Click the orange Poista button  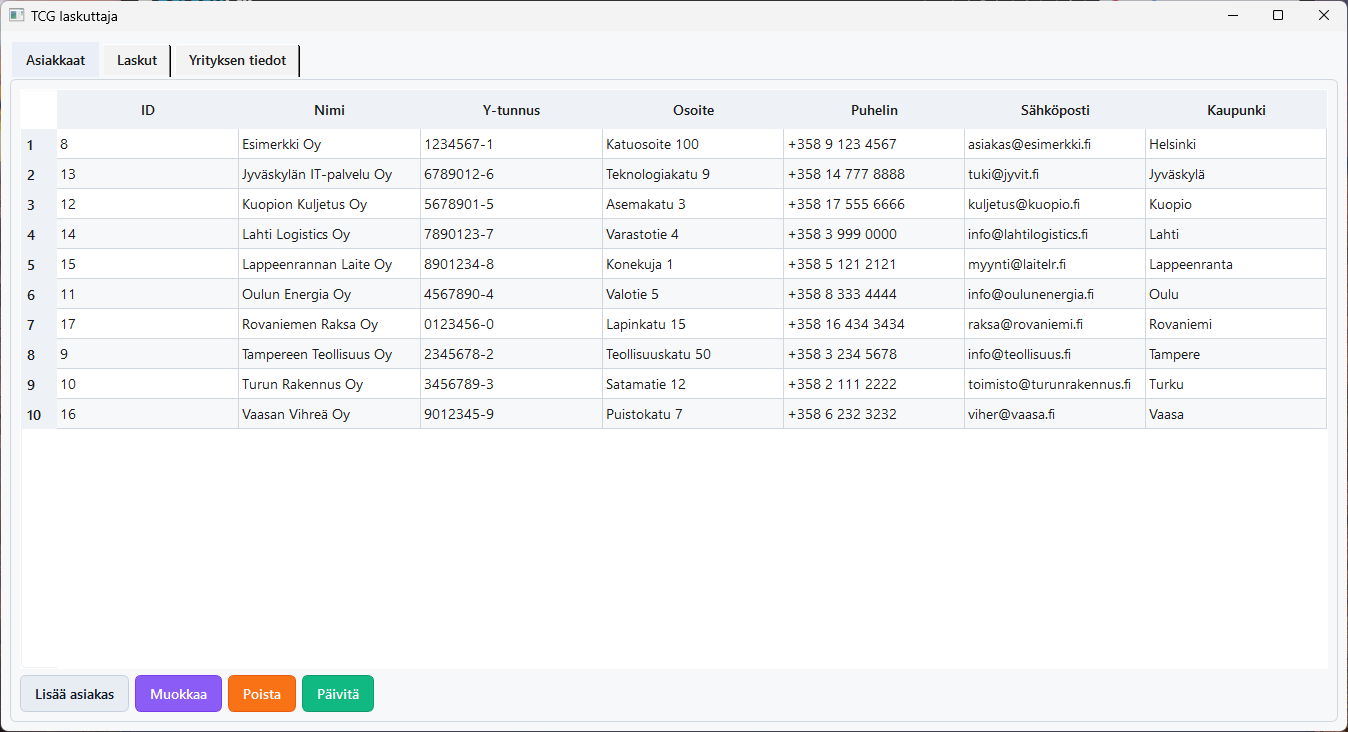coord(262,694)
